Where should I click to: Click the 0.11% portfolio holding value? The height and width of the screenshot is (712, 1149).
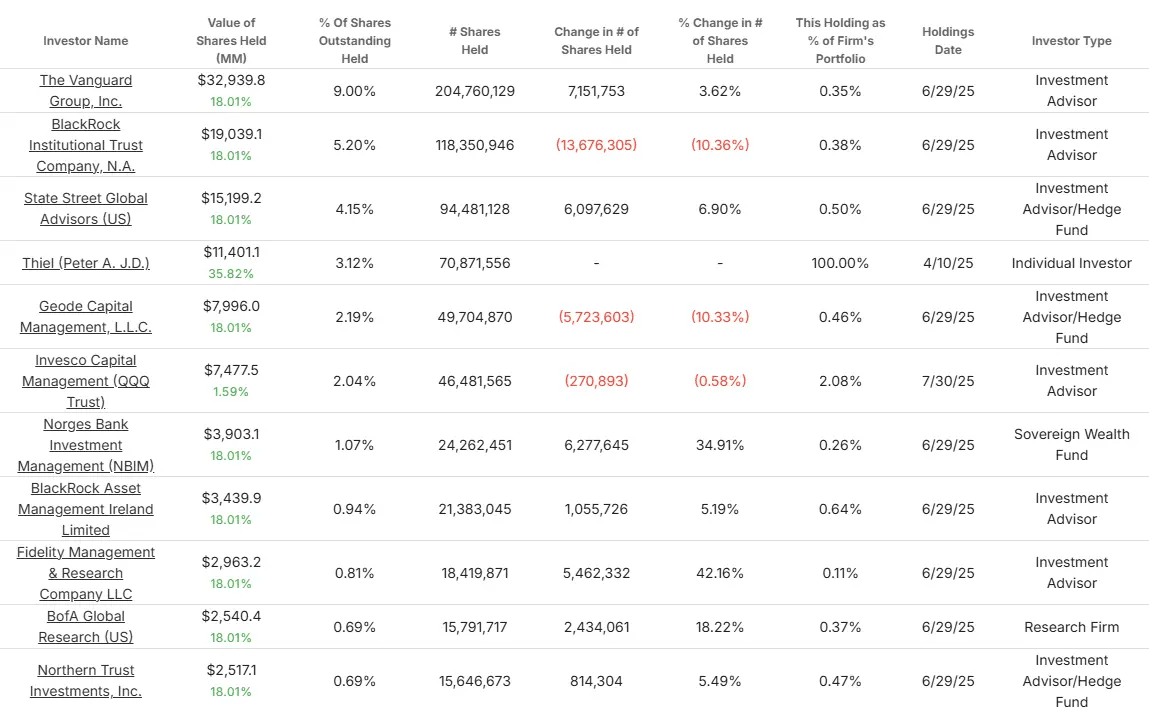[840, 573]
